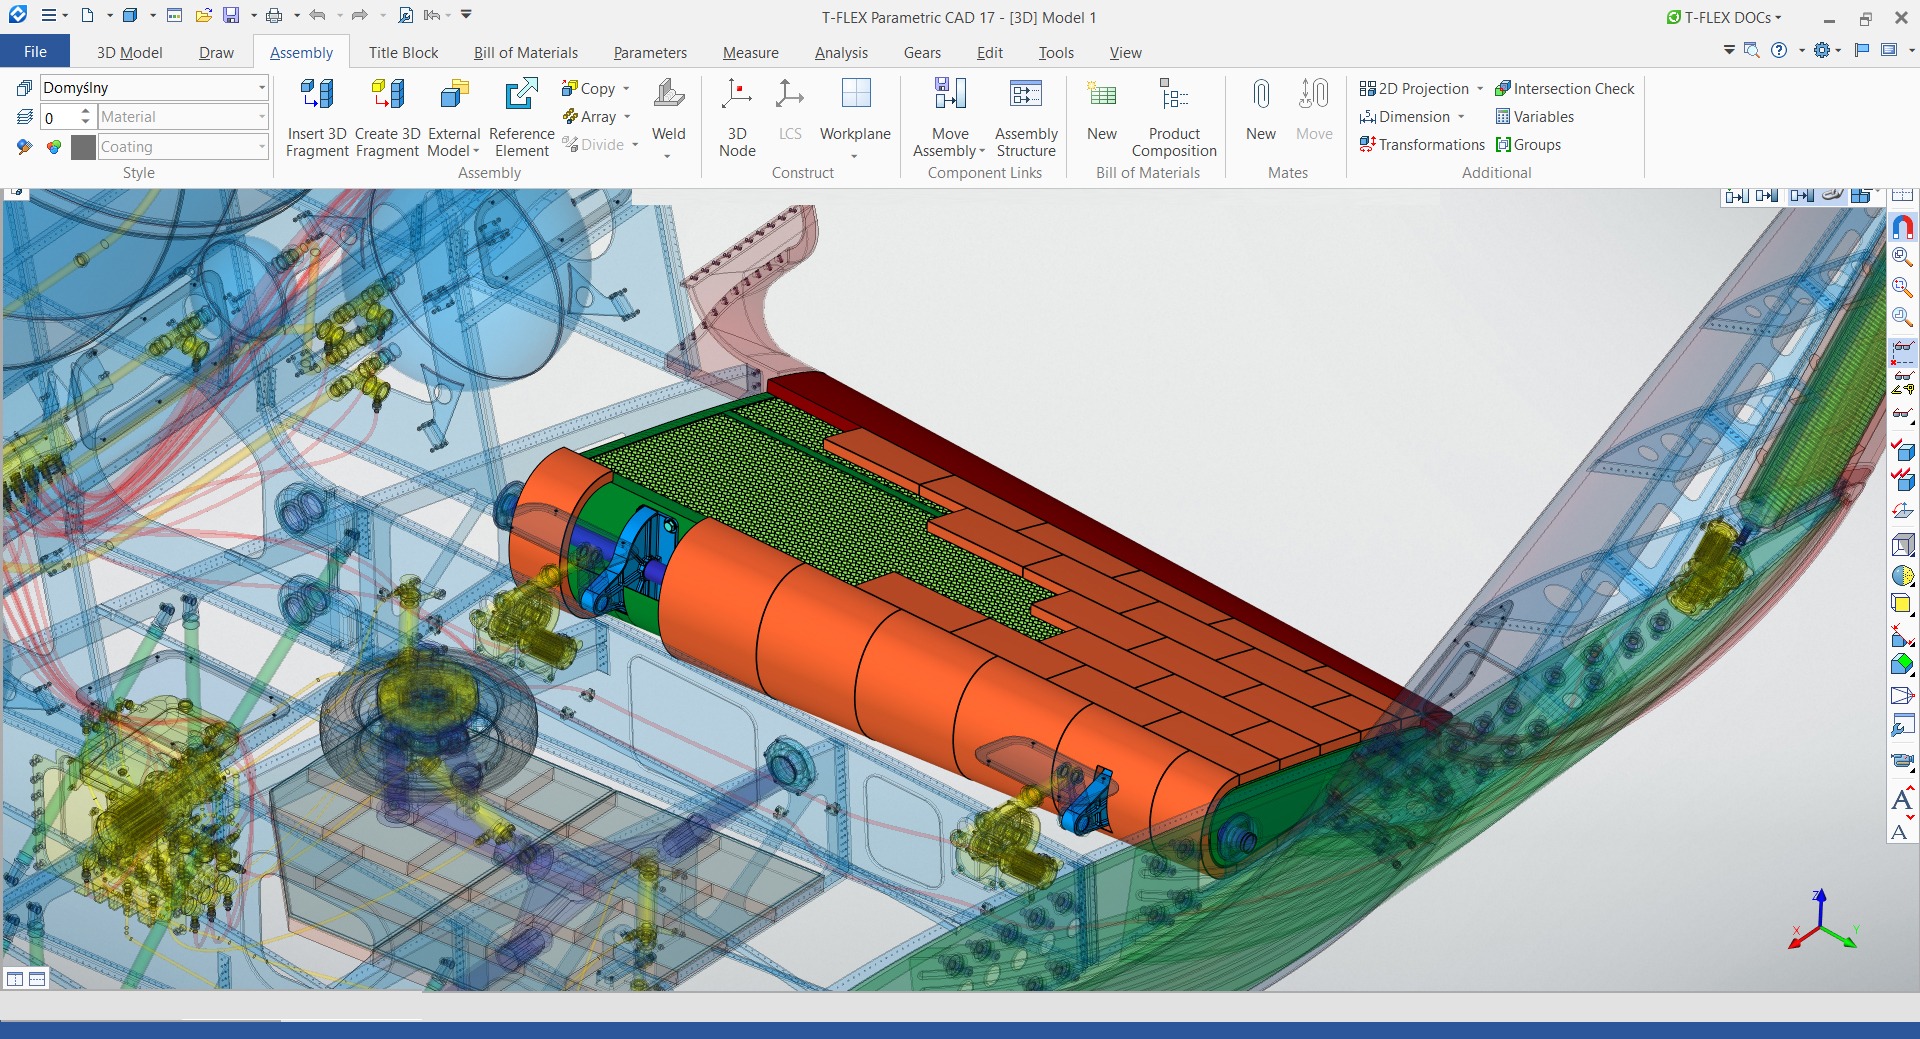1920x1039 pixels.
Task: Click the gray color swatch in Style
Action: (84, 147)
